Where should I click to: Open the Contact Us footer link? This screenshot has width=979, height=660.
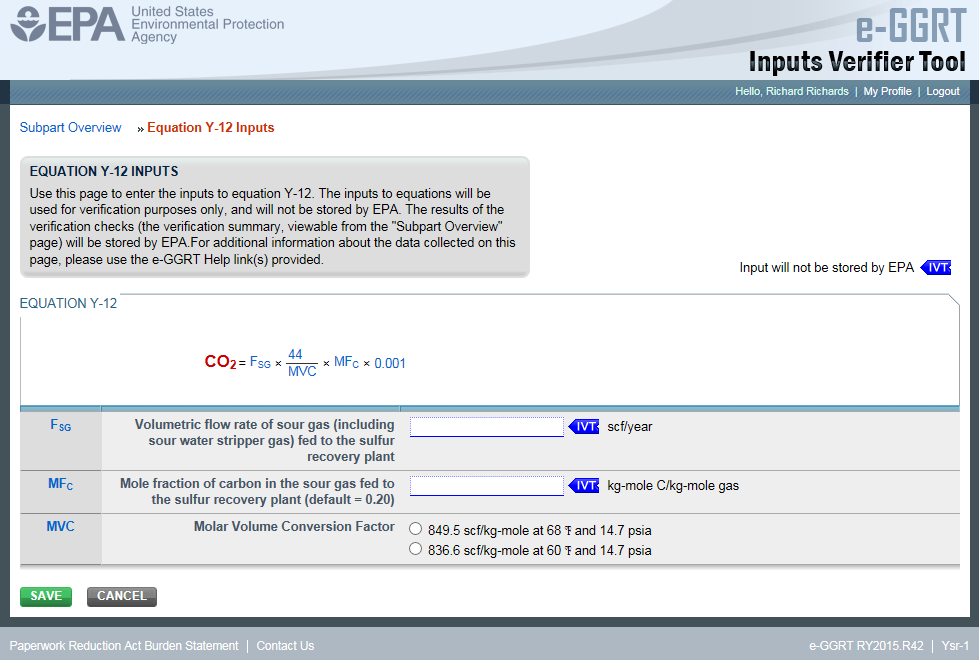coord(285,646)
